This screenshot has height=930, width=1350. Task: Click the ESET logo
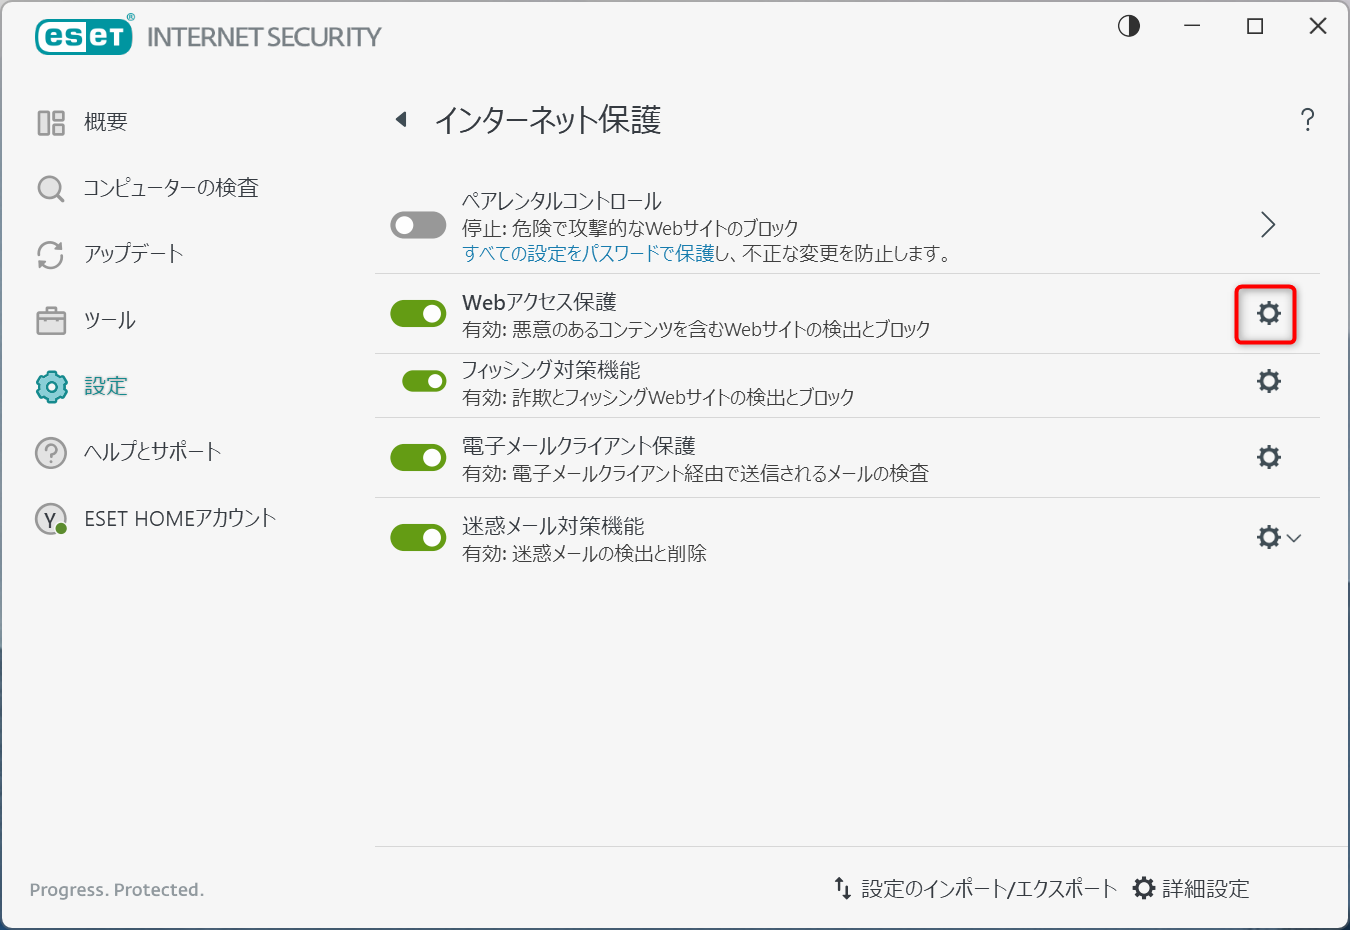tap(84, 36)
